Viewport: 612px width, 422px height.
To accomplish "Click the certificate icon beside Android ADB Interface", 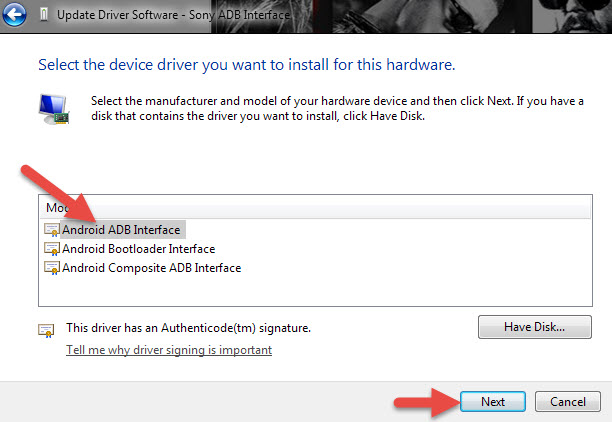I will coord(52,229).
